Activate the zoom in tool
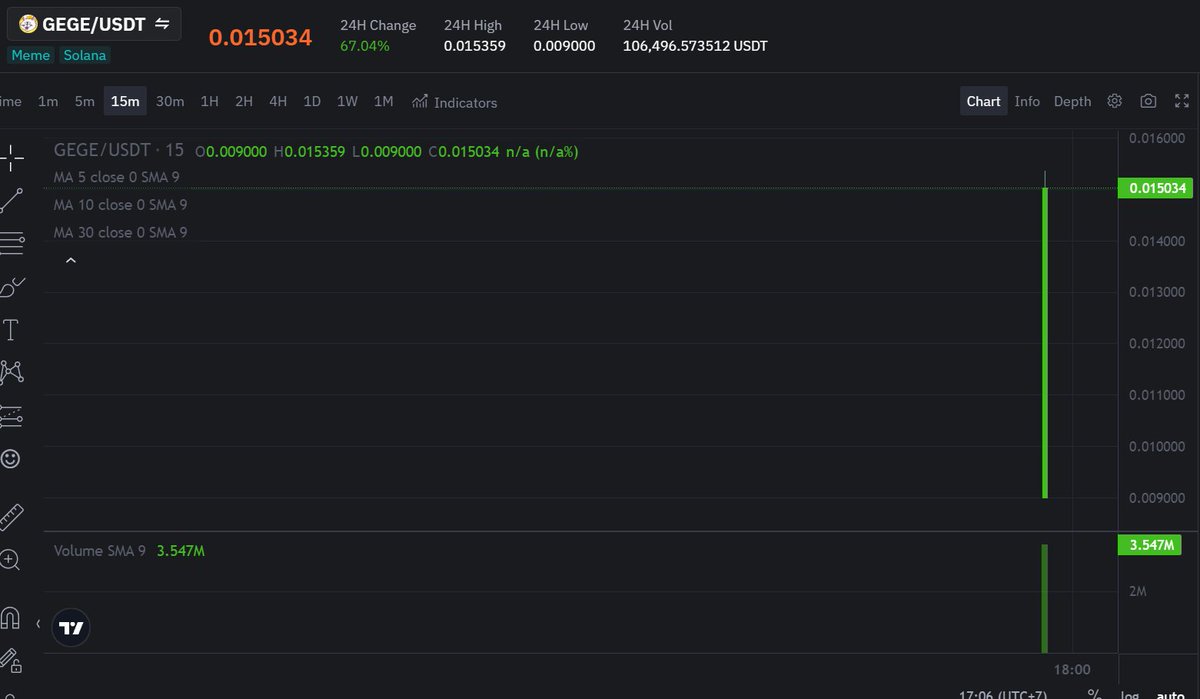The height and width of the screenshot is (699, 1200). pos(10,560)
